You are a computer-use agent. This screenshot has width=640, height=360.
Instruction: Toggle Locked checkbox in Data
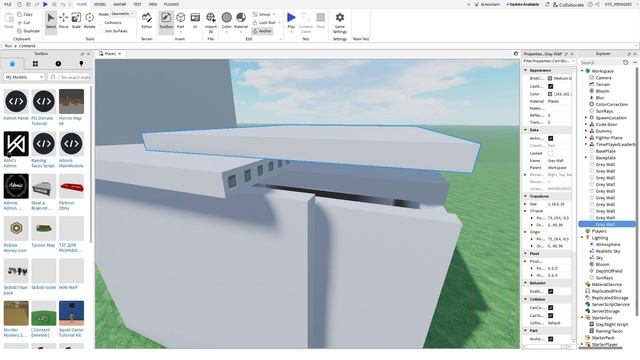click(551, 153)
